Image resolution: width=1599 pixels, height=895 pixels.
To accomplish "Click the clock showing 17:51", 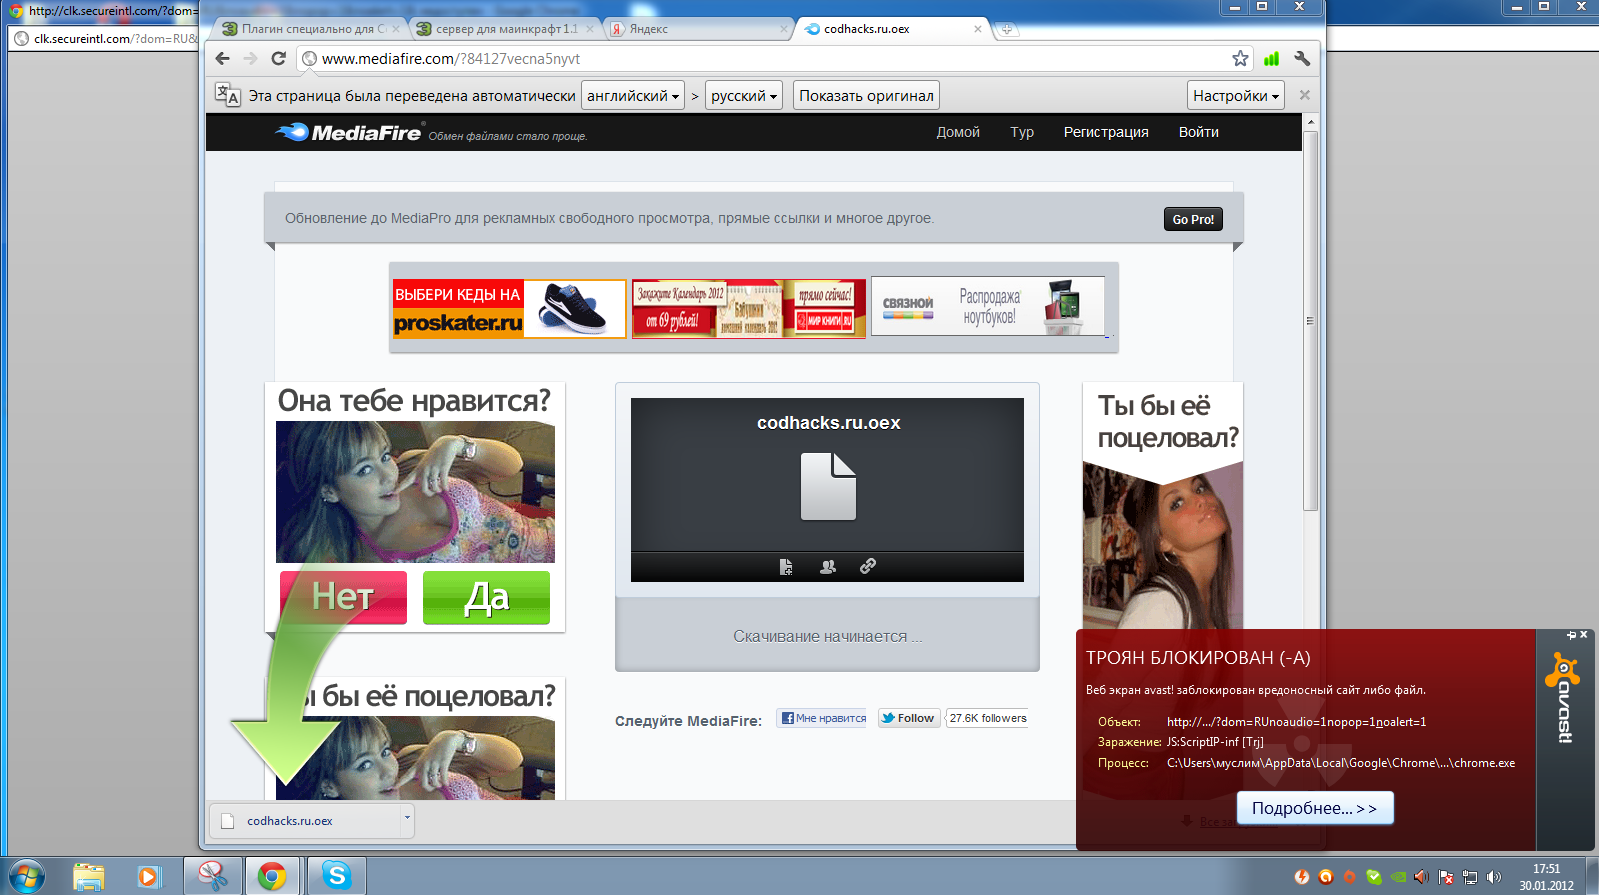I will (x=1546, y=869).
